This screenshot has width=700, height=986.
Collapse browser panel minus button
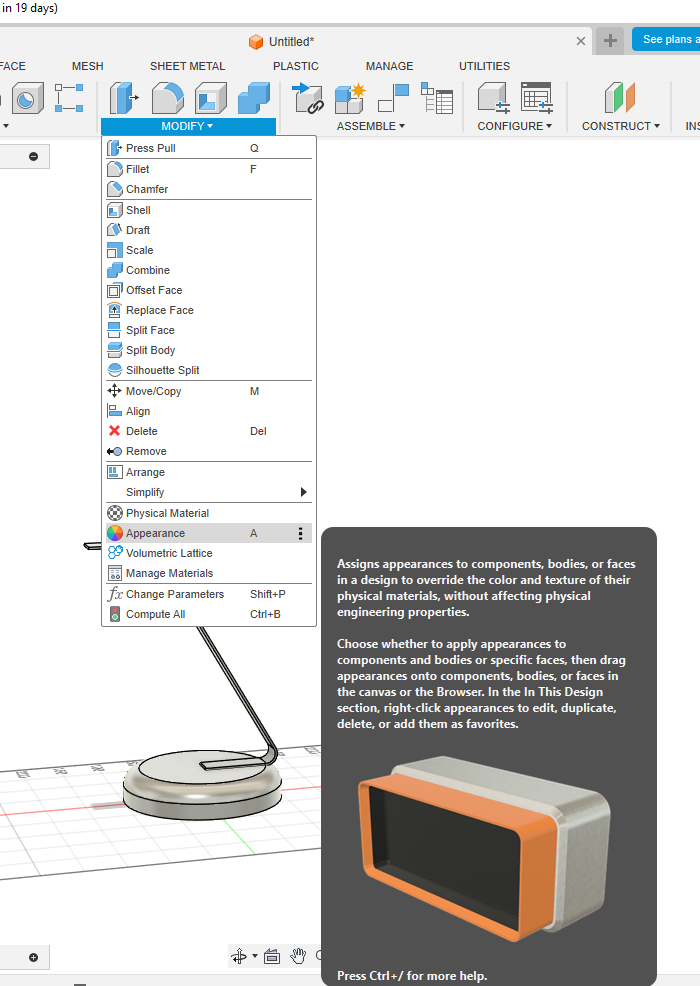pos(33,157)
